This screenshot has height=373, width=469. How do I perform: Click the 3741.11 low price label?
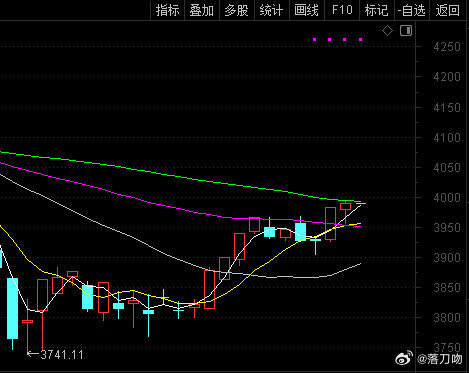(62, 355)
